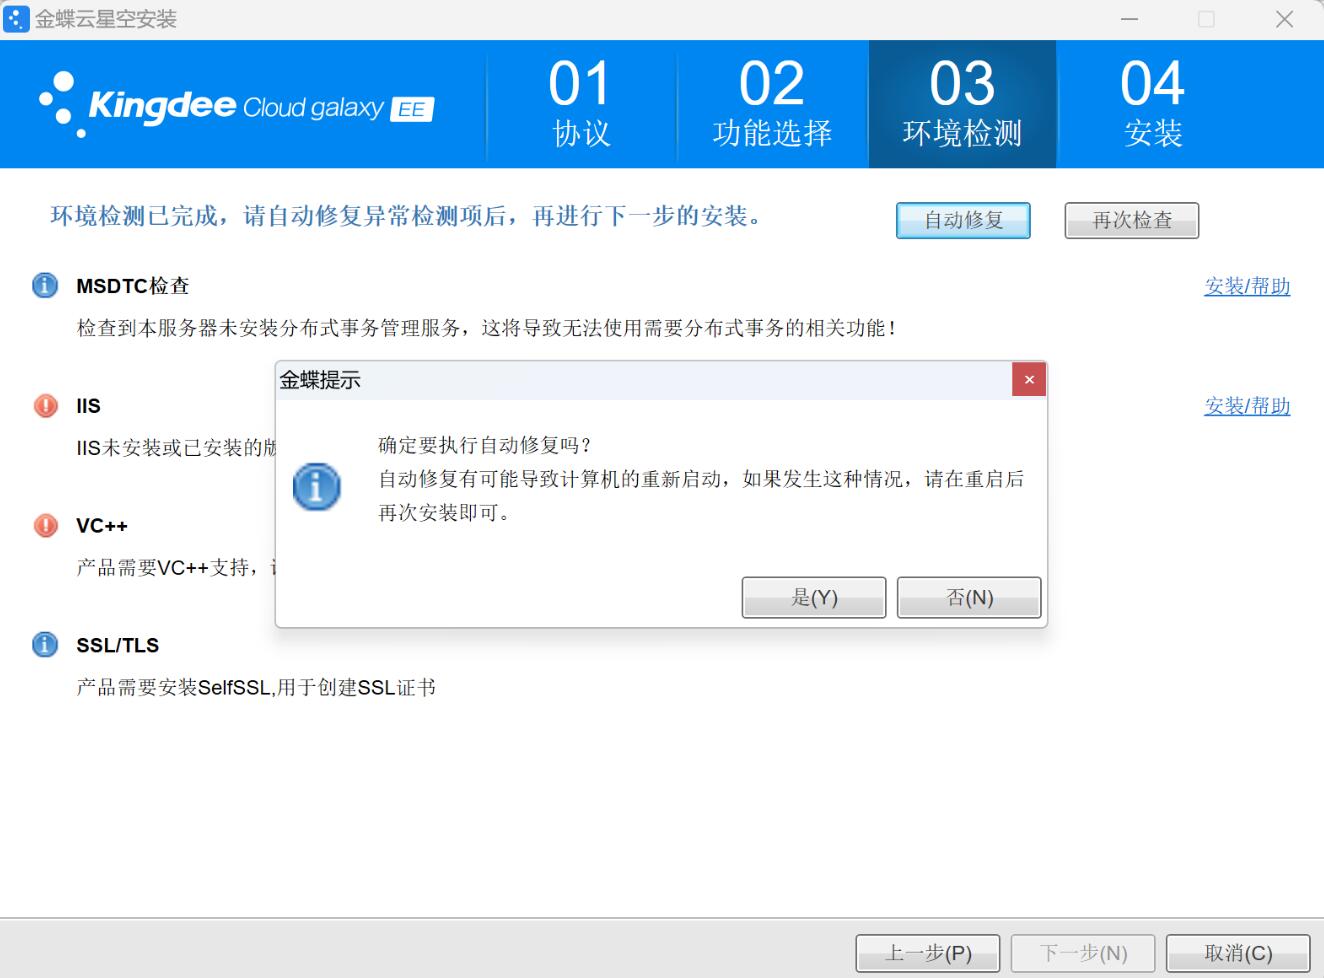1324x978 pixels.
Task: Select step 01 协议 tab
Action: [581, 104]
